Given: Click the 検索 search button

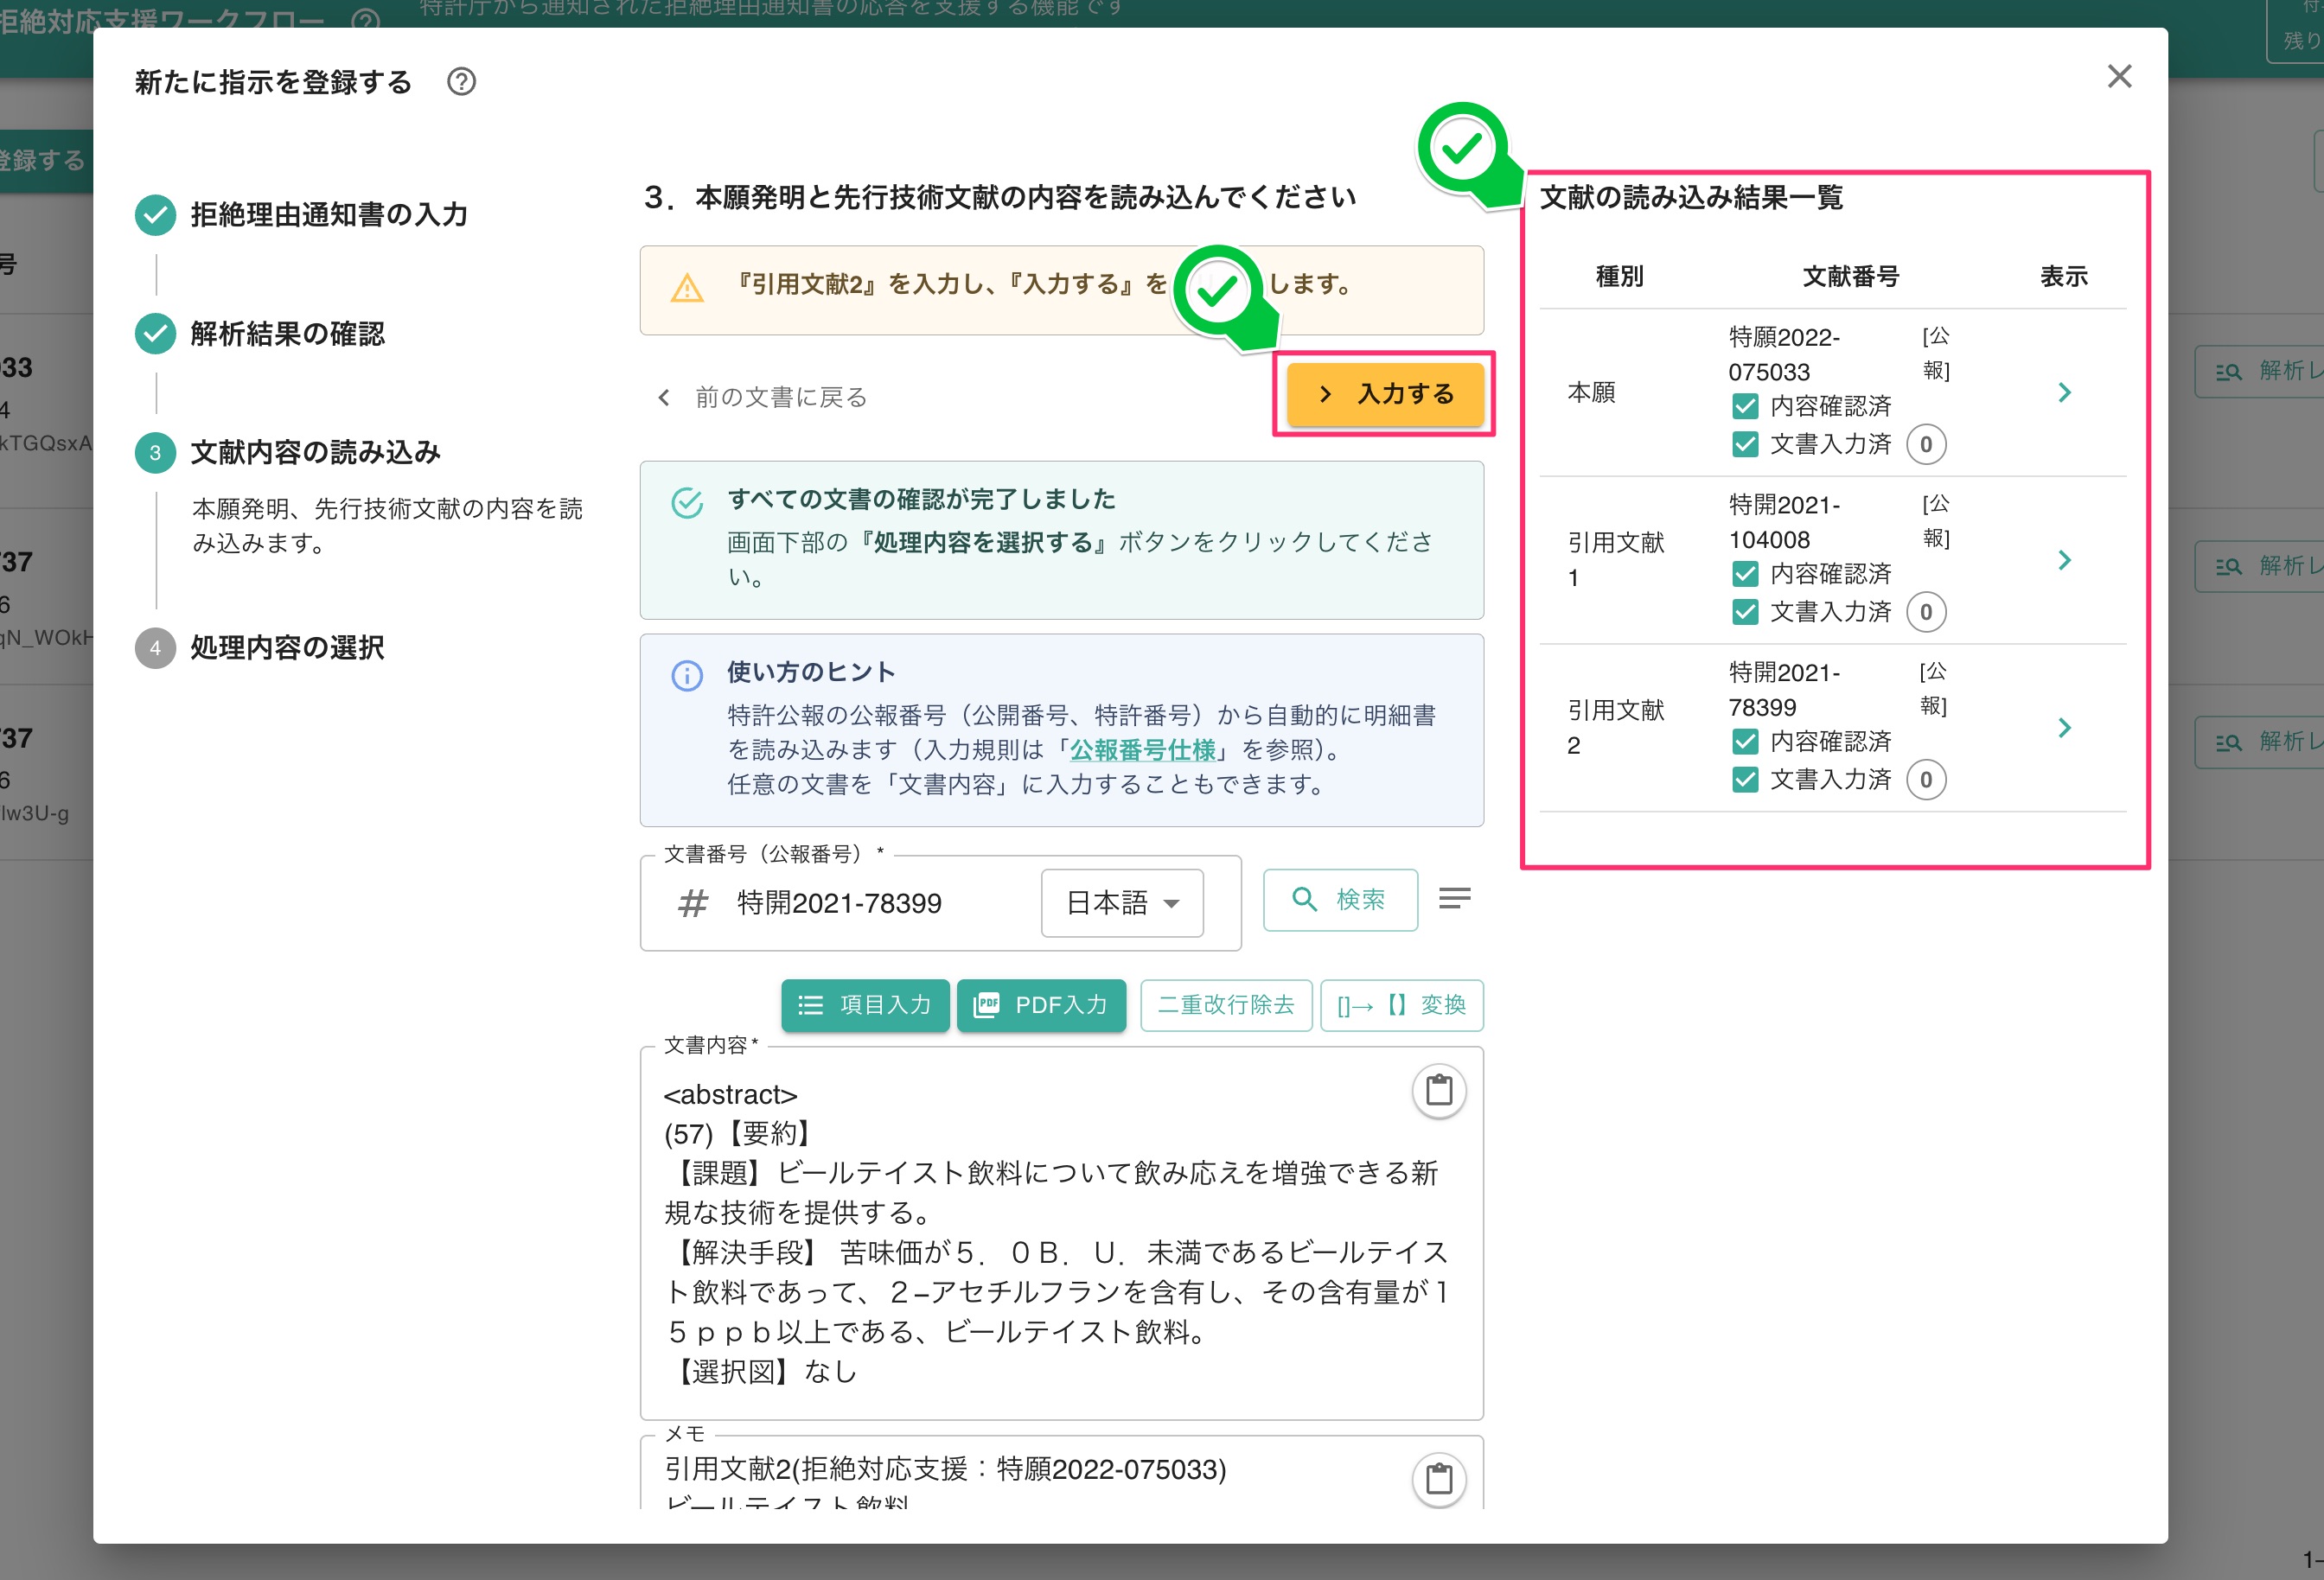Looking at the screenshot, I should 1340,900.
